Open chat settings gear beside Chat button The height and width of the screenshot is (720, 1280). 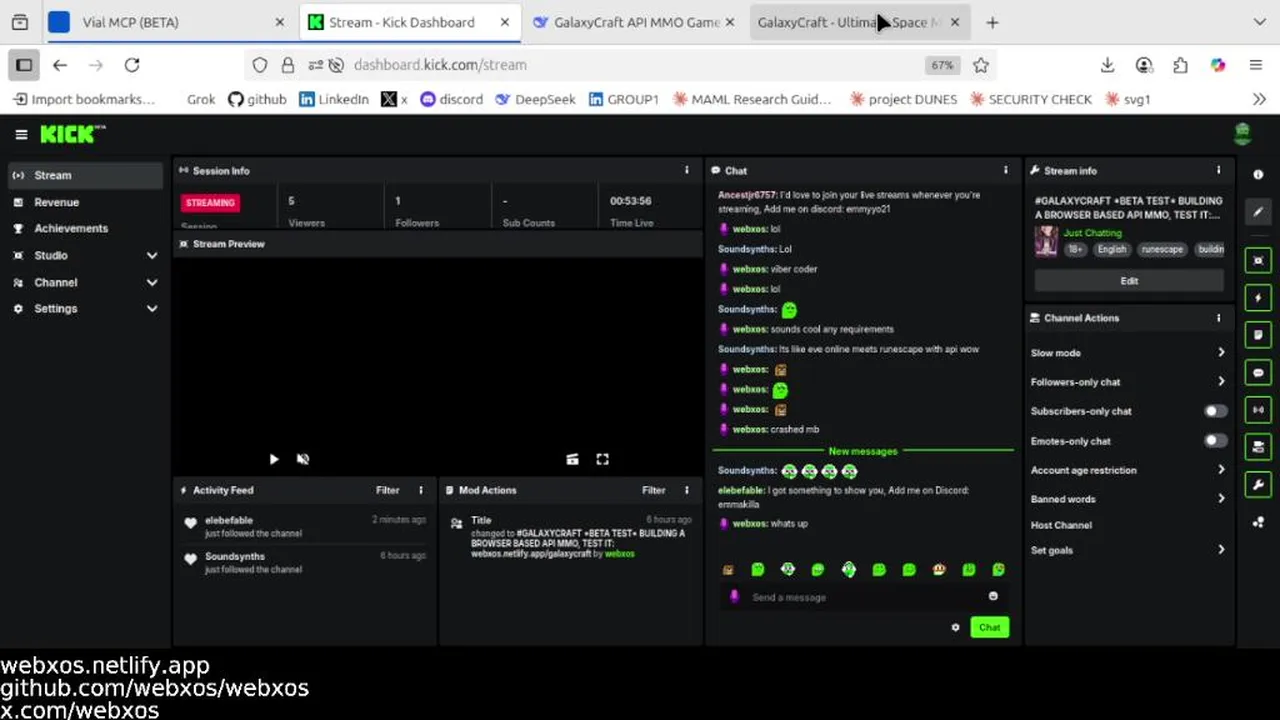point(955,627)
